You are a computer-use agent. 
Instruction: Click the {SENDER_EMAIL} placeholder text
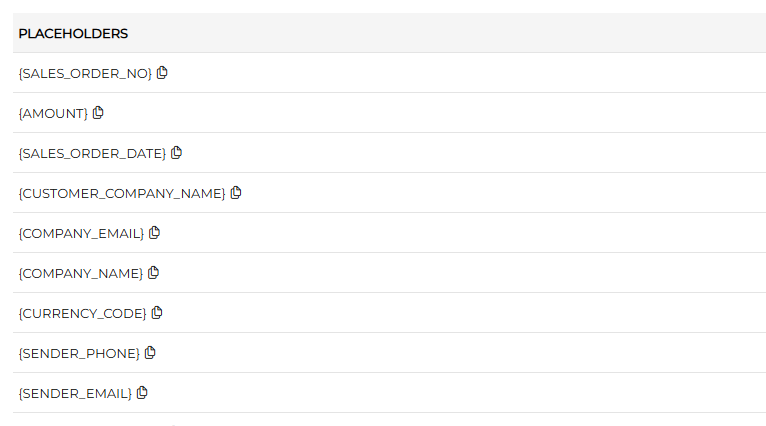[x=75, y=394]
